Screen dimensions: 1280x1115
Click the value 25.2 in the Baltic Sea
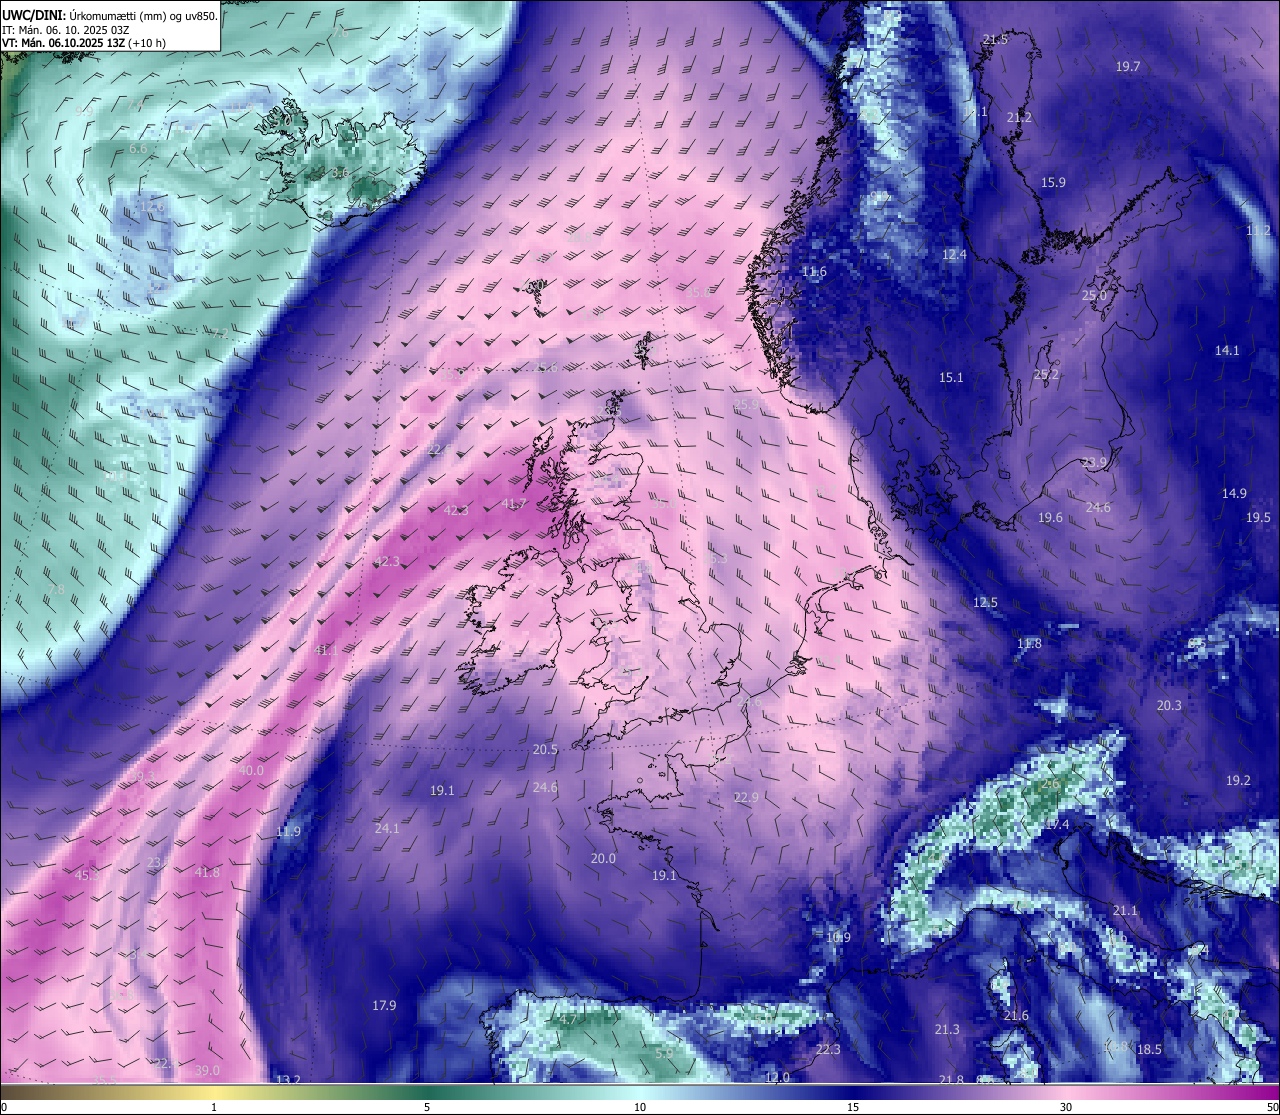[x=1046, y=374]
